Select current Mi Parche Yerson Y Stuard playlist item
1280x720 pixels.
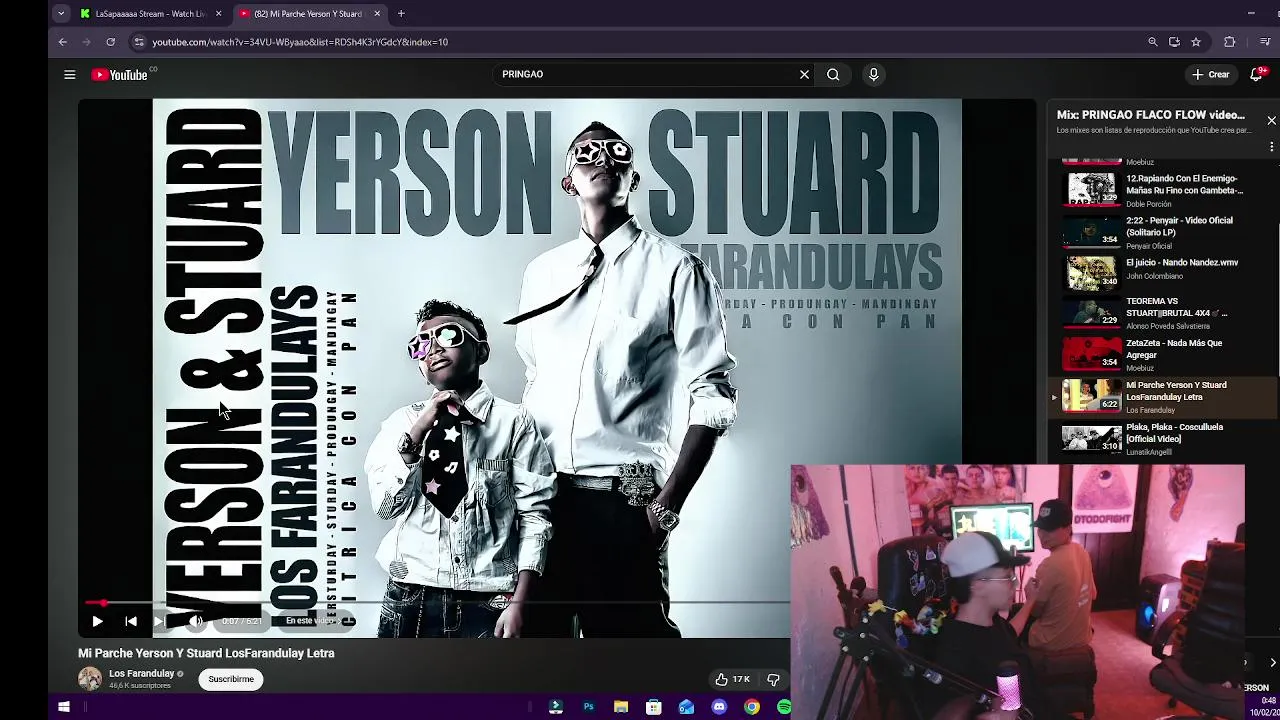tap(1163, 396)
